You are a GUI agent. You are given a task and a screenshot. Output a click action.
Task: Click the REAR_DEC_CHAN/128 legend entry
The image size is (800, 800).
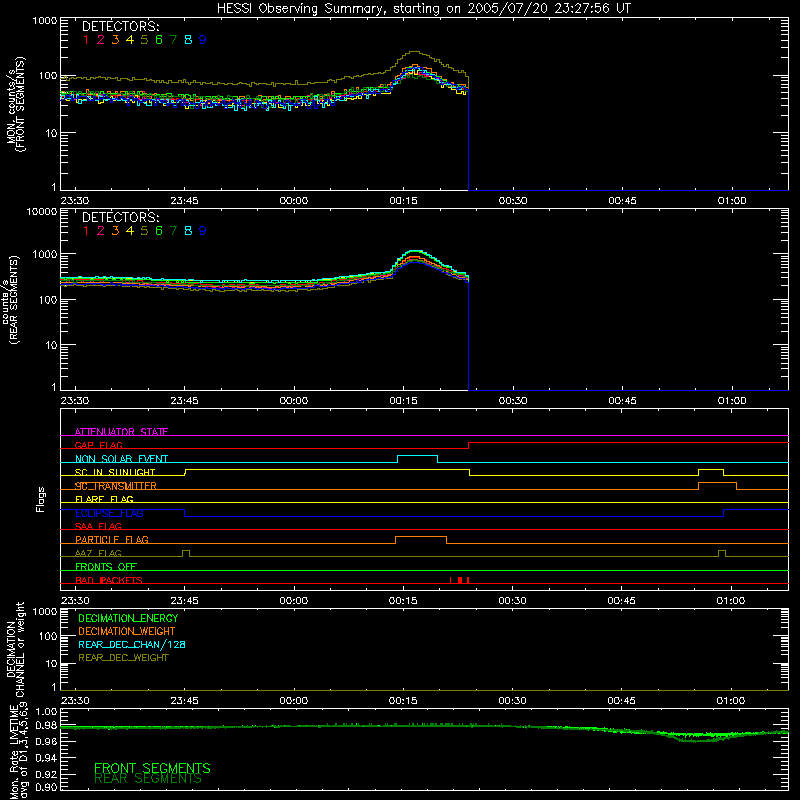(x=132, y=644)
